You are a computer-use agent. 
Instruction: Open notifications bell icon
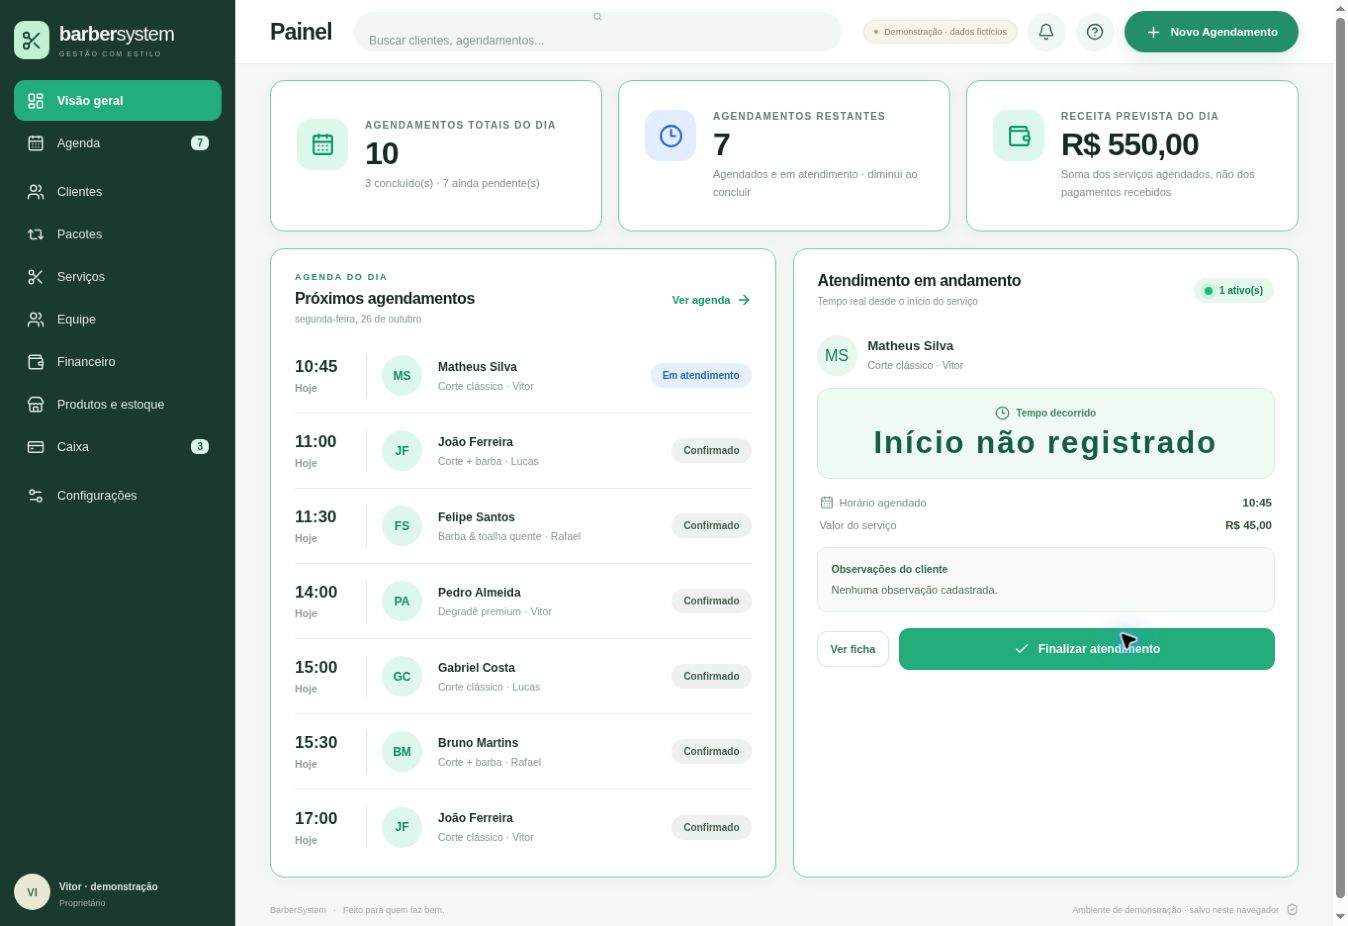(1046, 32)
